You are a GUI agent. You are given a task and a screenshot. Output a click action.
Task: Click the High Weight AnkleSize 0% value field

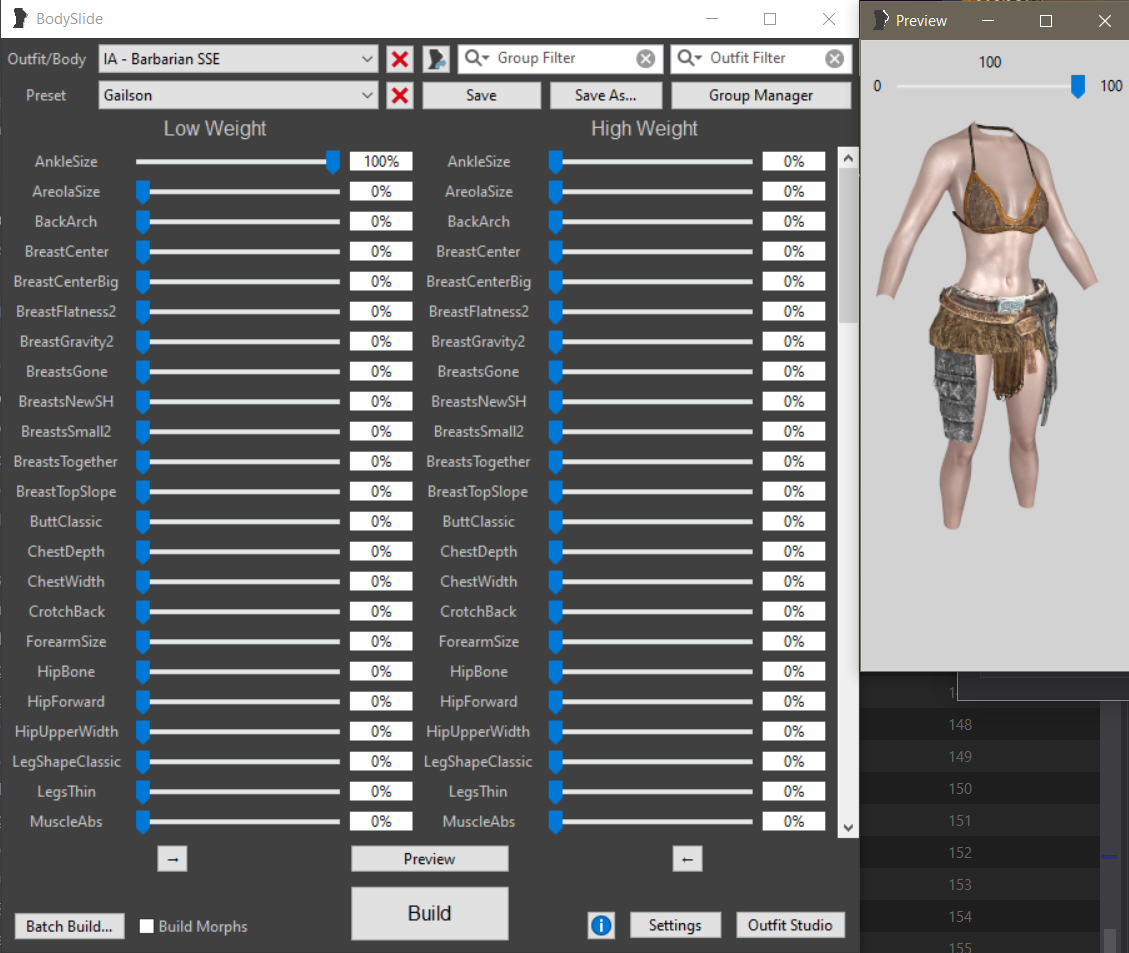point(793,161)
